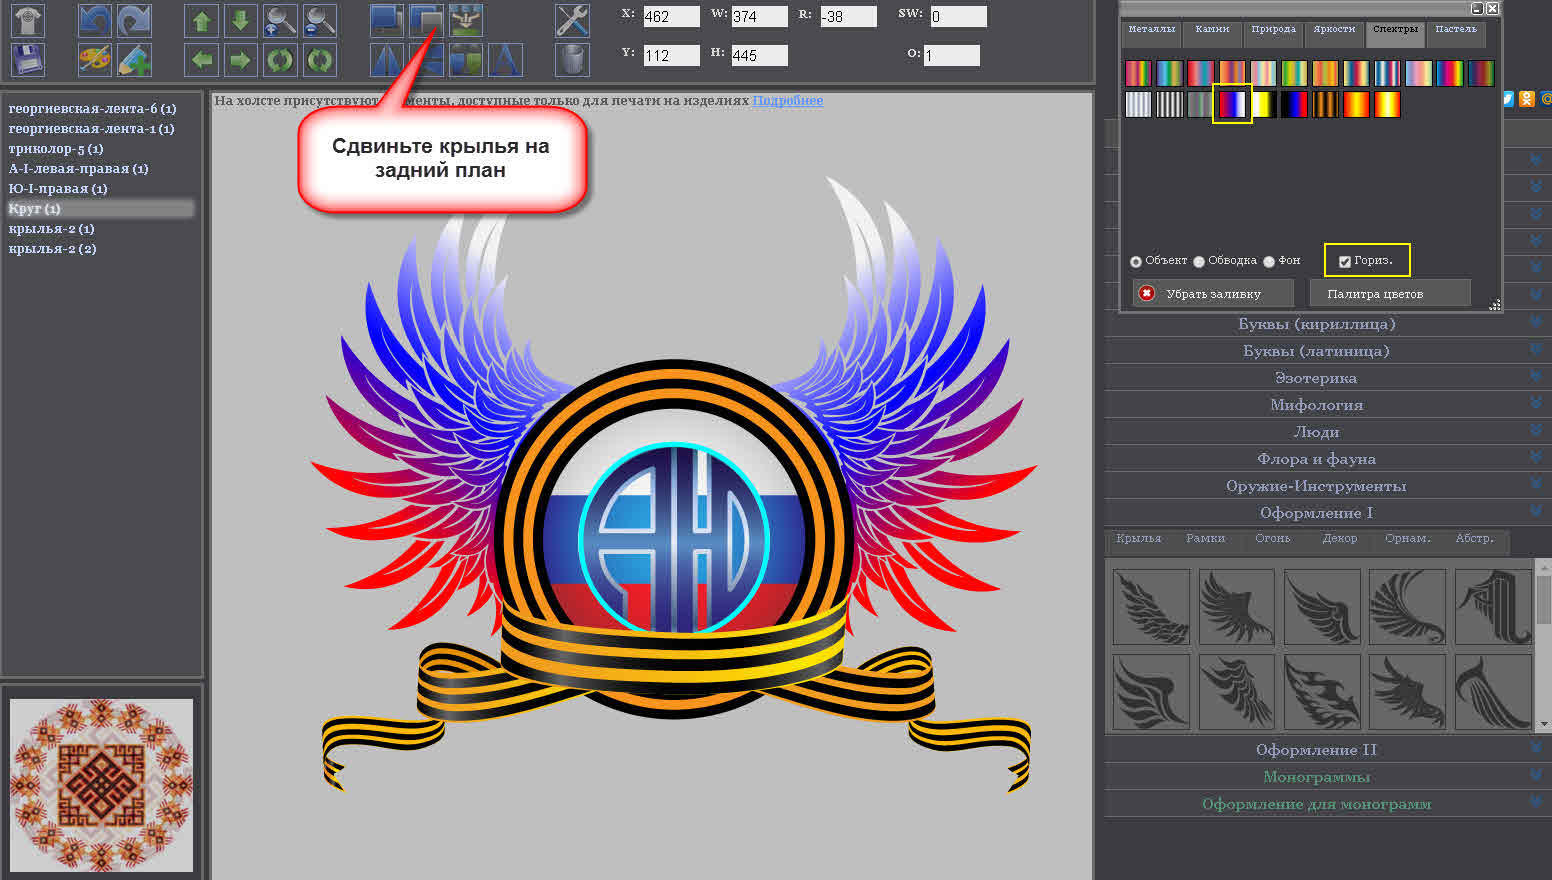1552x880 pixels.
Task: Zoom in with the plus magnifier
Action: pos(280,20)
